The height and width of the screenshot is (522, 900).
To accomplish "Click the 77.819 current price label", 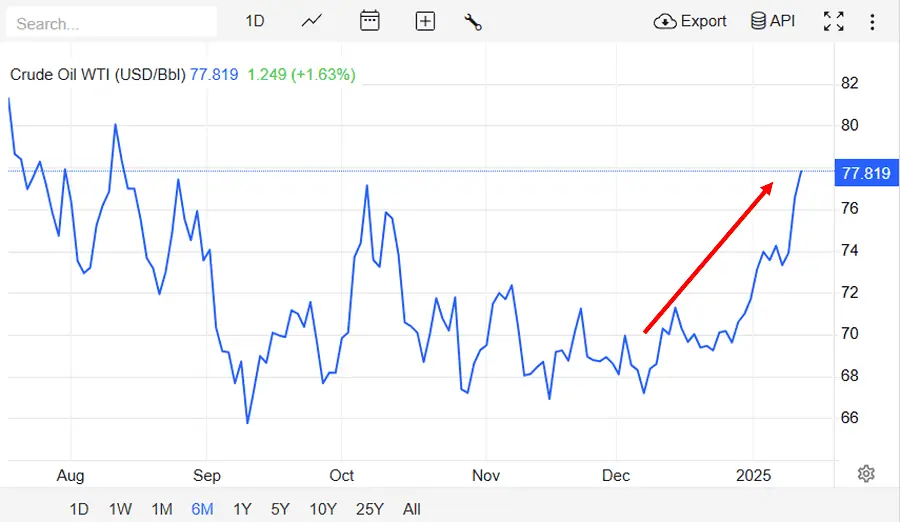I will [x=865, y=173].
